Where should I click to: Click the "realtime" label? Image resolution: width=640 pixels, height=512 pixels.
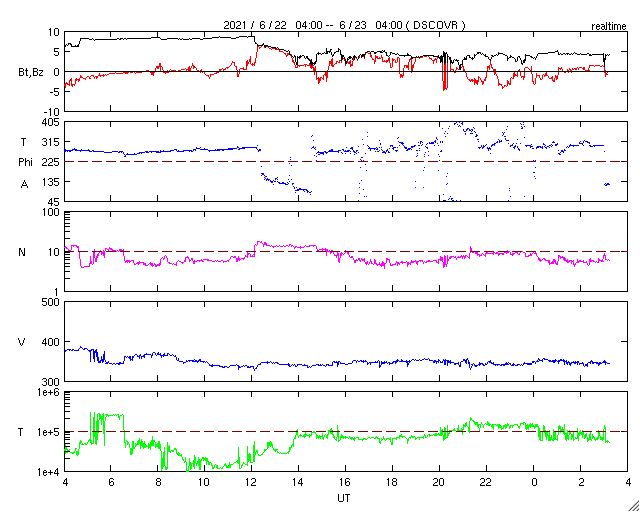pyautogui.click(x=609, y=27)
